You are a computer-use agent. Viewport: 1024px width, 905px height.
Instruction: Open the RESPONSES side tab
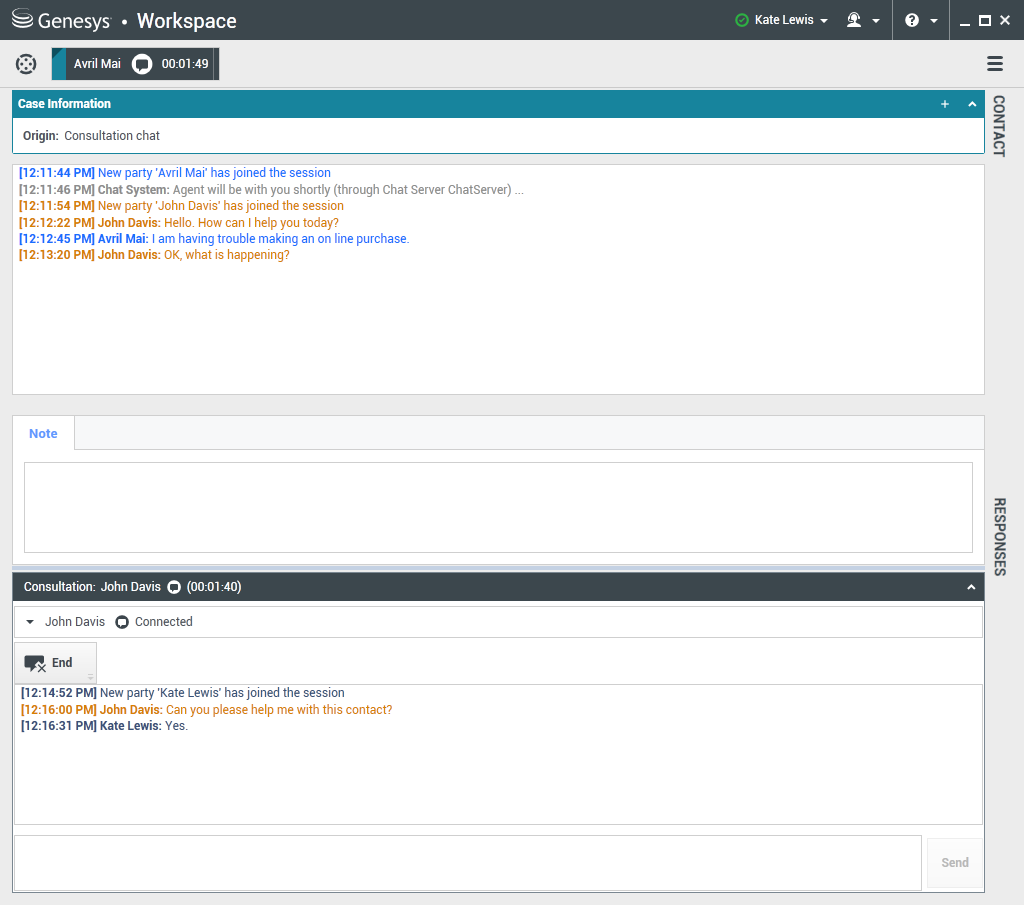tap(998, 536)
